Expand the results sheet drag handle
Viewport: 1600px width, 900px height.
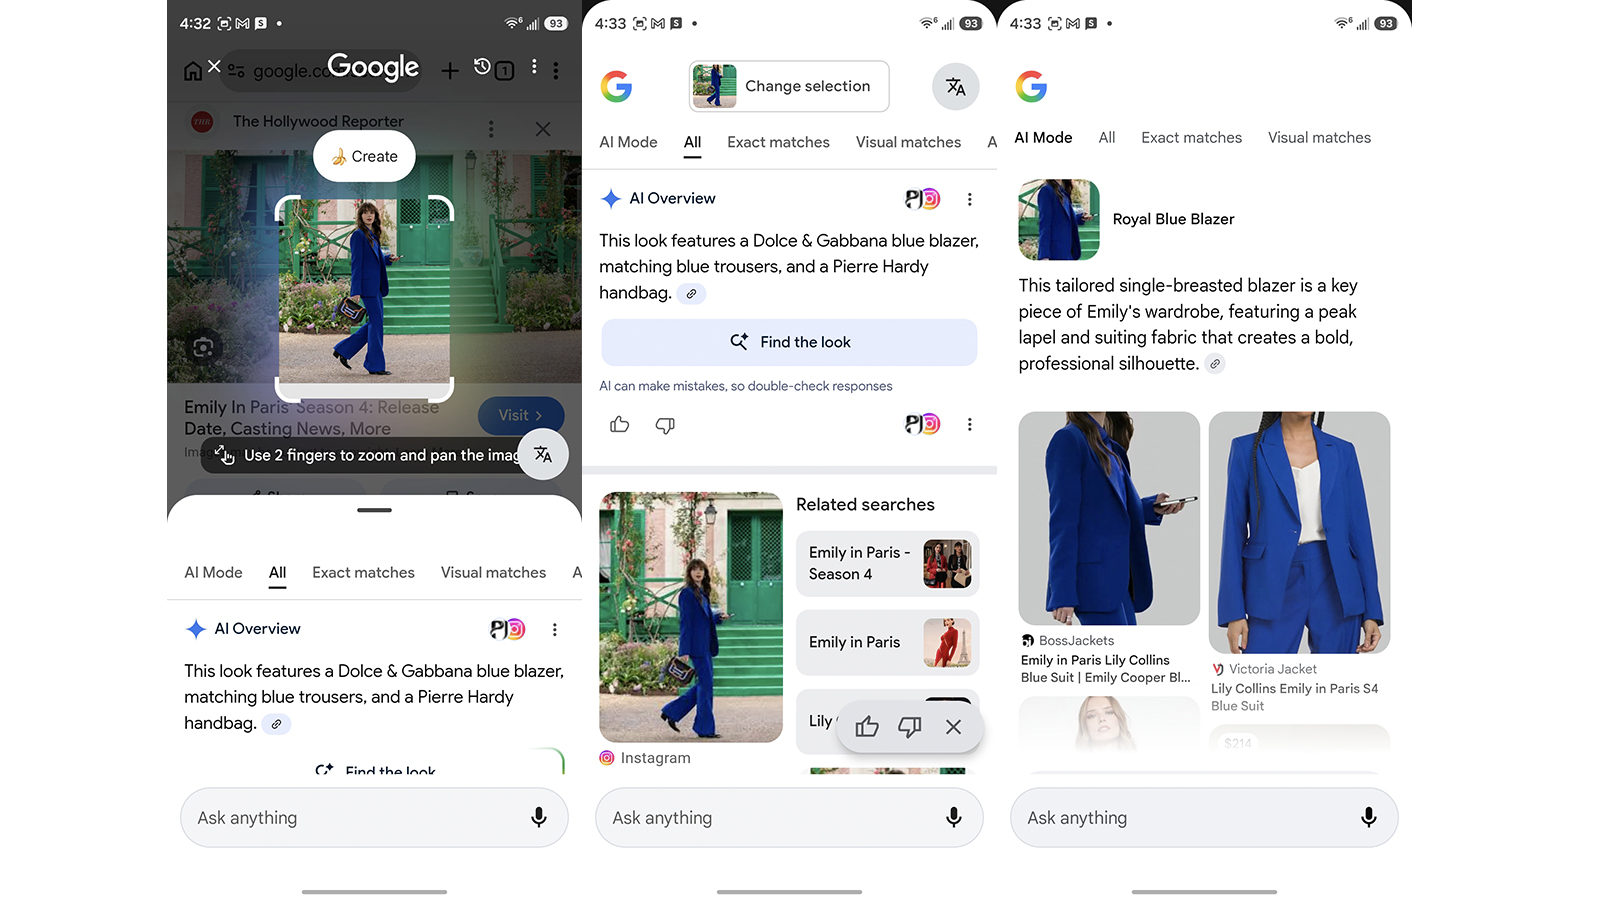[x=374, y=510]
